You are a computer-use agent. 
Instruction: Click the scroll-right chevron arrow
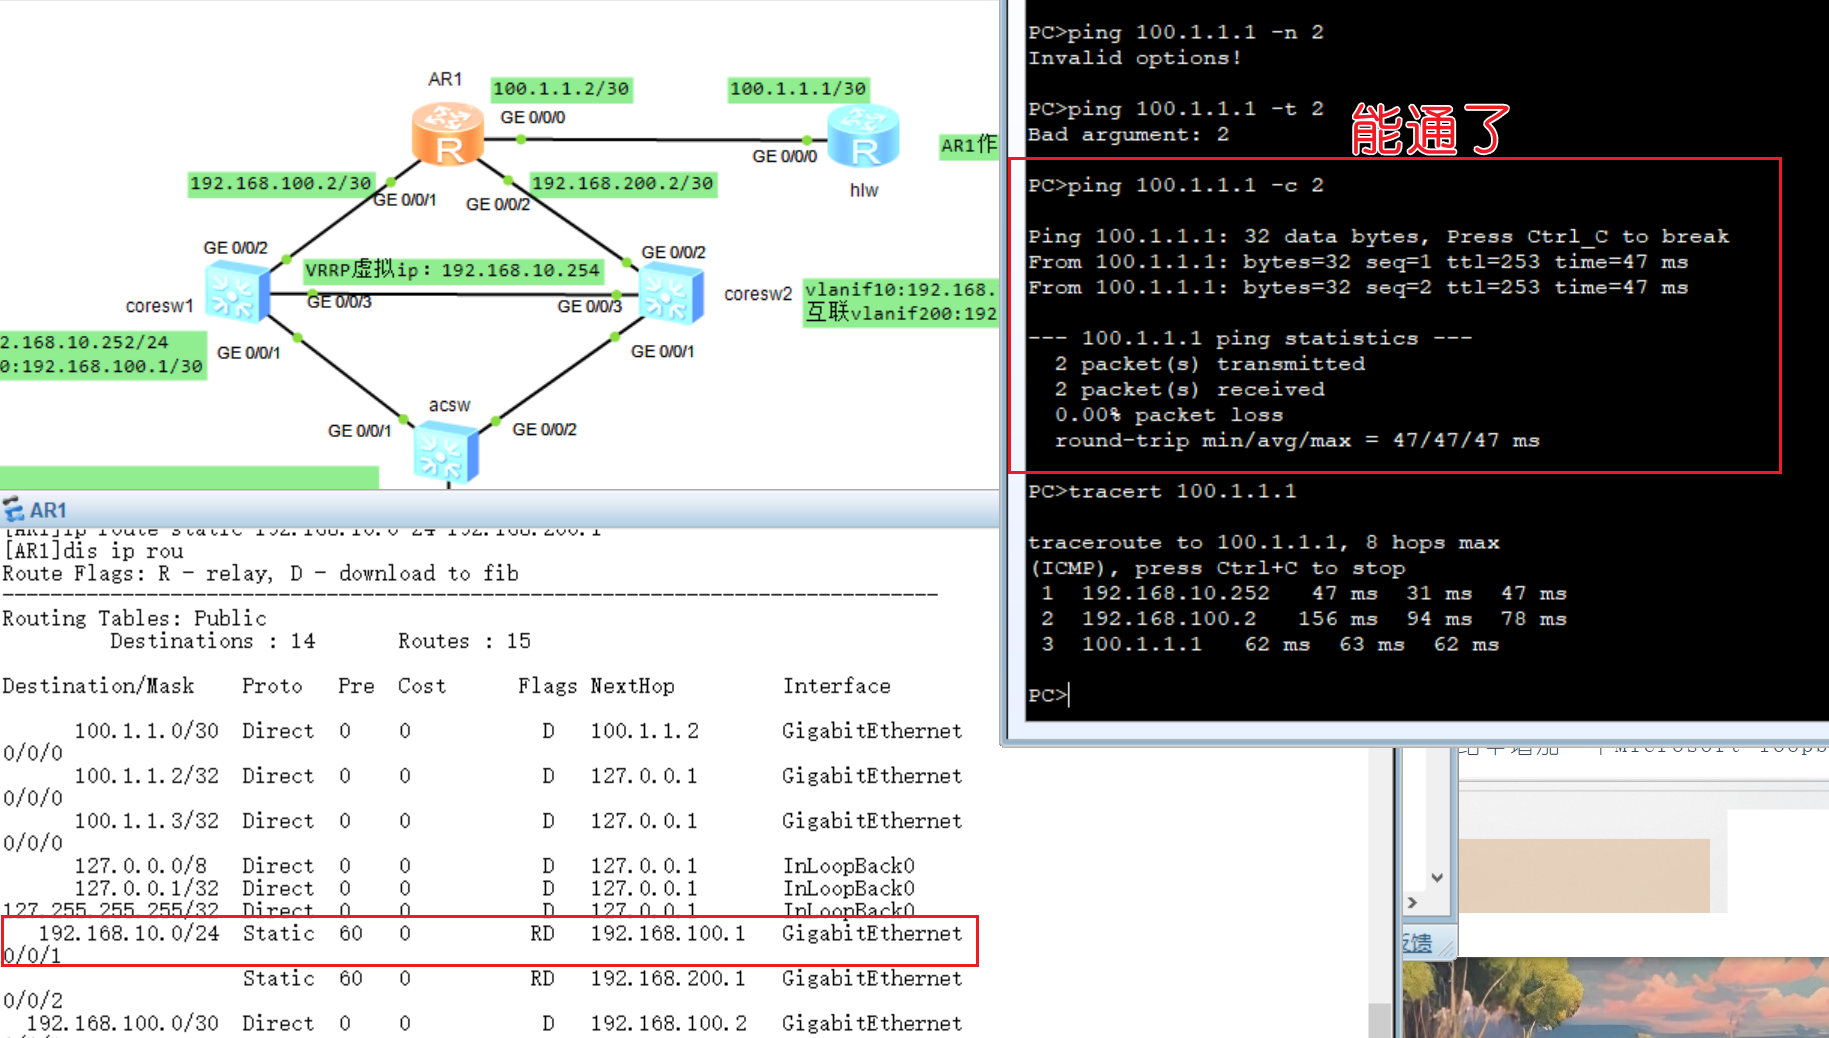[x=1412, y=902]
